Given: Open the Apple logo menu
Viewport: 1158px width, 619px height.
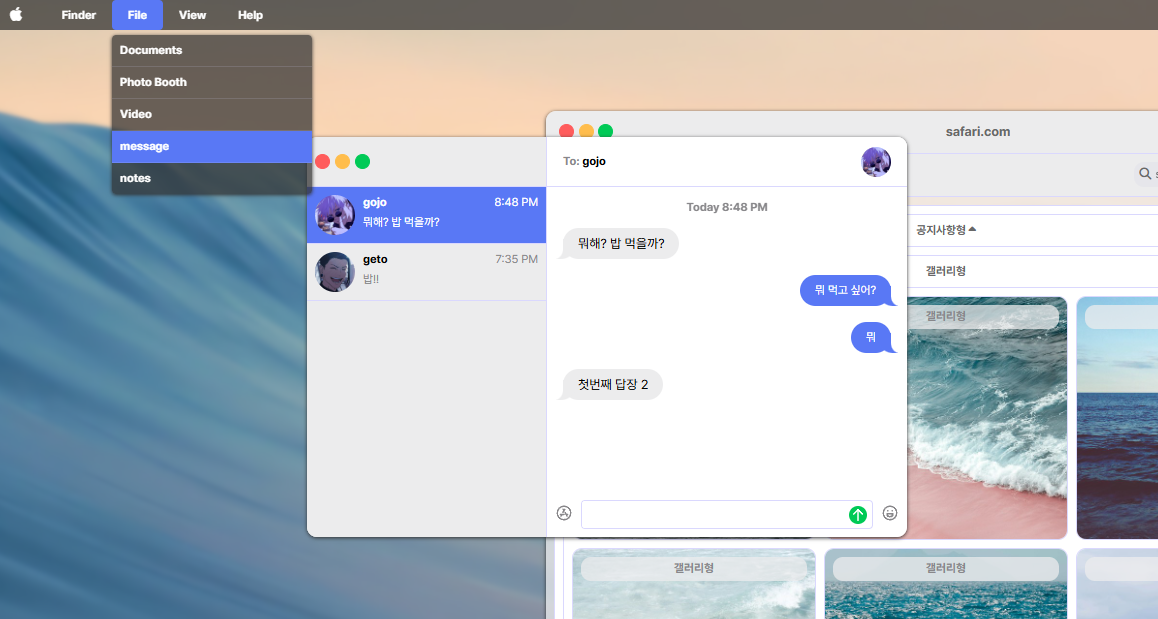Looking at the screenshot, I should pyautogui.click(x=16, y=15).
